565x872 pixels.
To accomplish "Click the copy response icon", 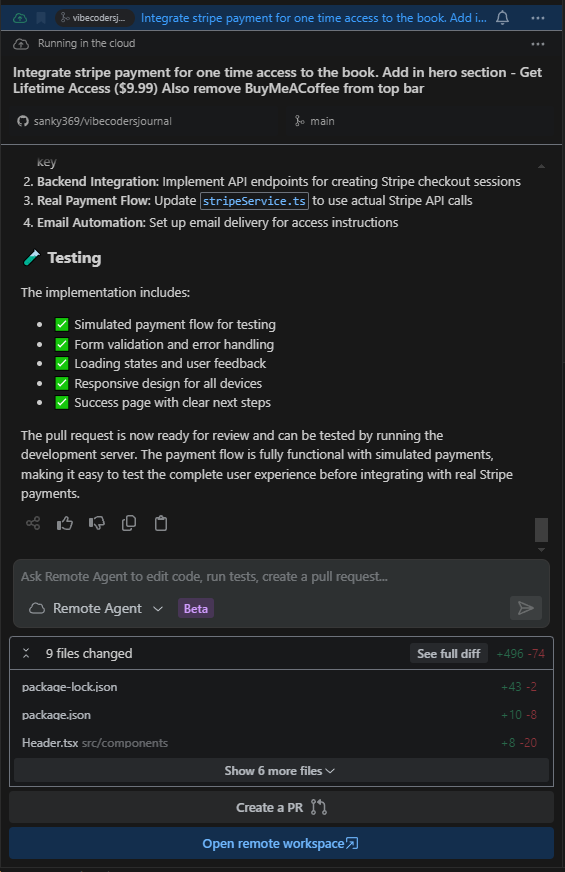I will 129,523.
